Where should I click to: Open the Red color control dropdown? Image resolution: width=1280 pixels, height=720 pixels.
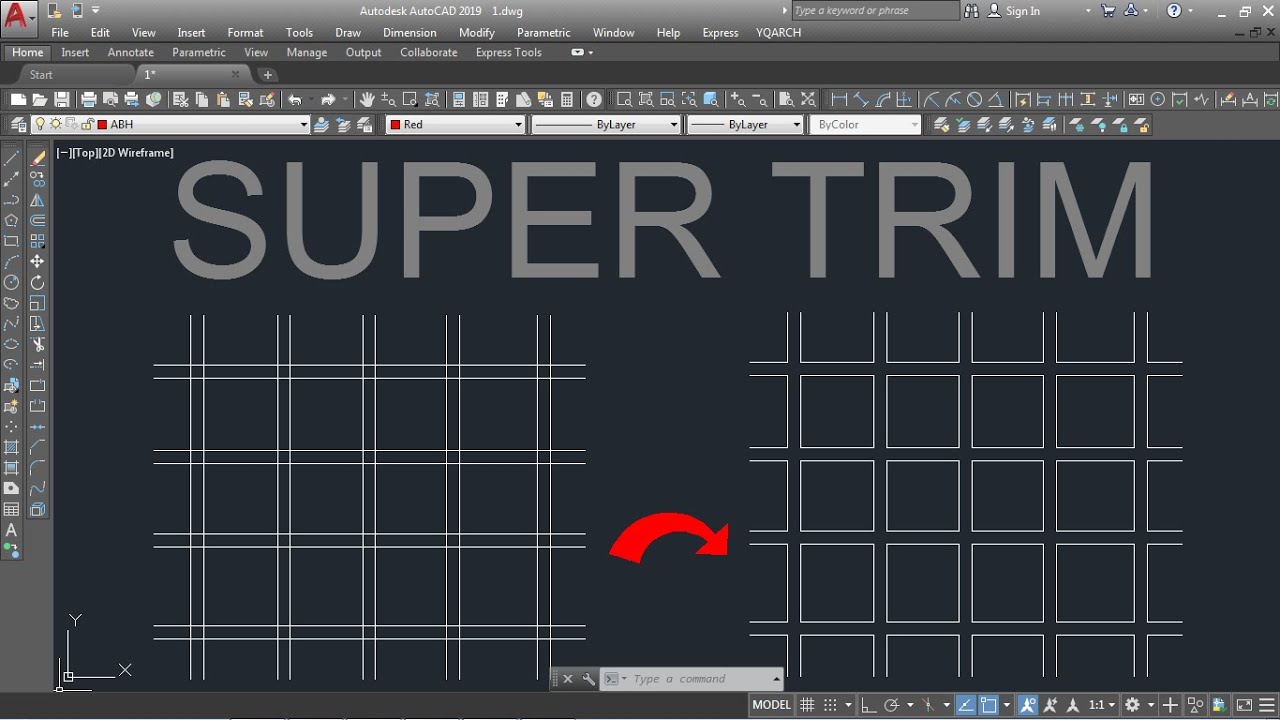[518, 125]
